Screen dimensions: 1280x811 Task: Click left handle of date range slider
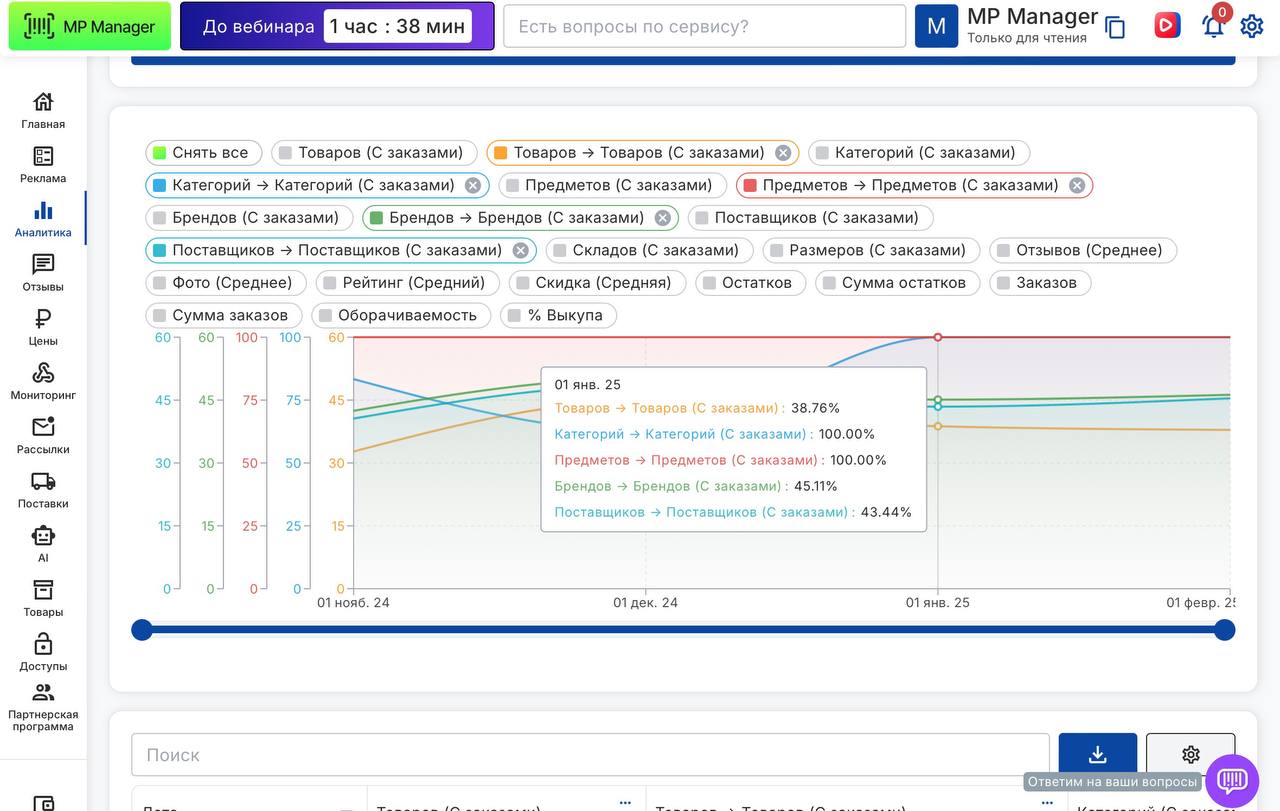142,630
